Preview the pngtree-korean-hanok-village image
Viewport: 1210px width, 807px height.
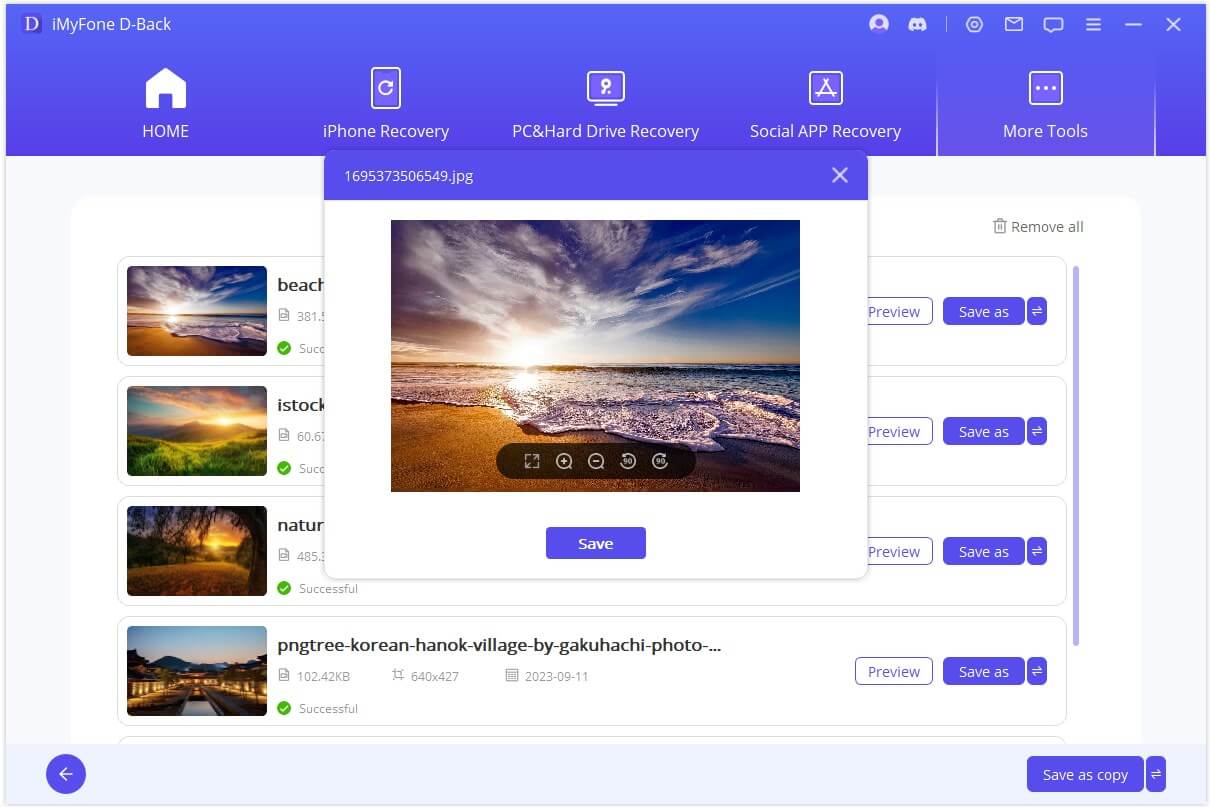pyautogui.click(x=894, y=671)
